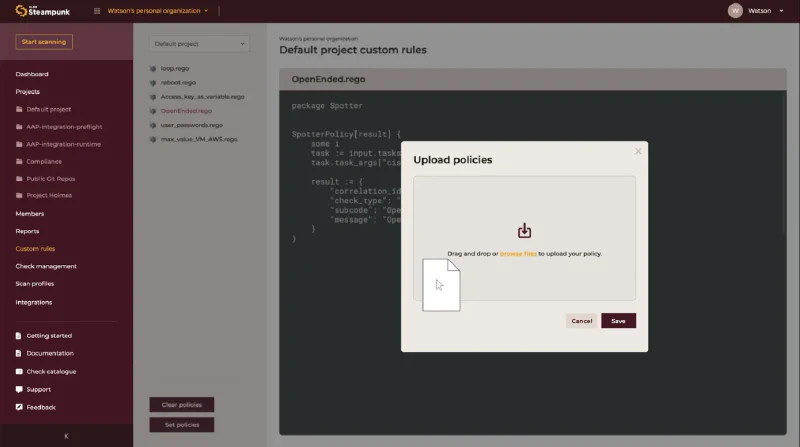Viewport: 800px width, 447px height.
Task: Go to Reports page
Action: click(27, 231)
